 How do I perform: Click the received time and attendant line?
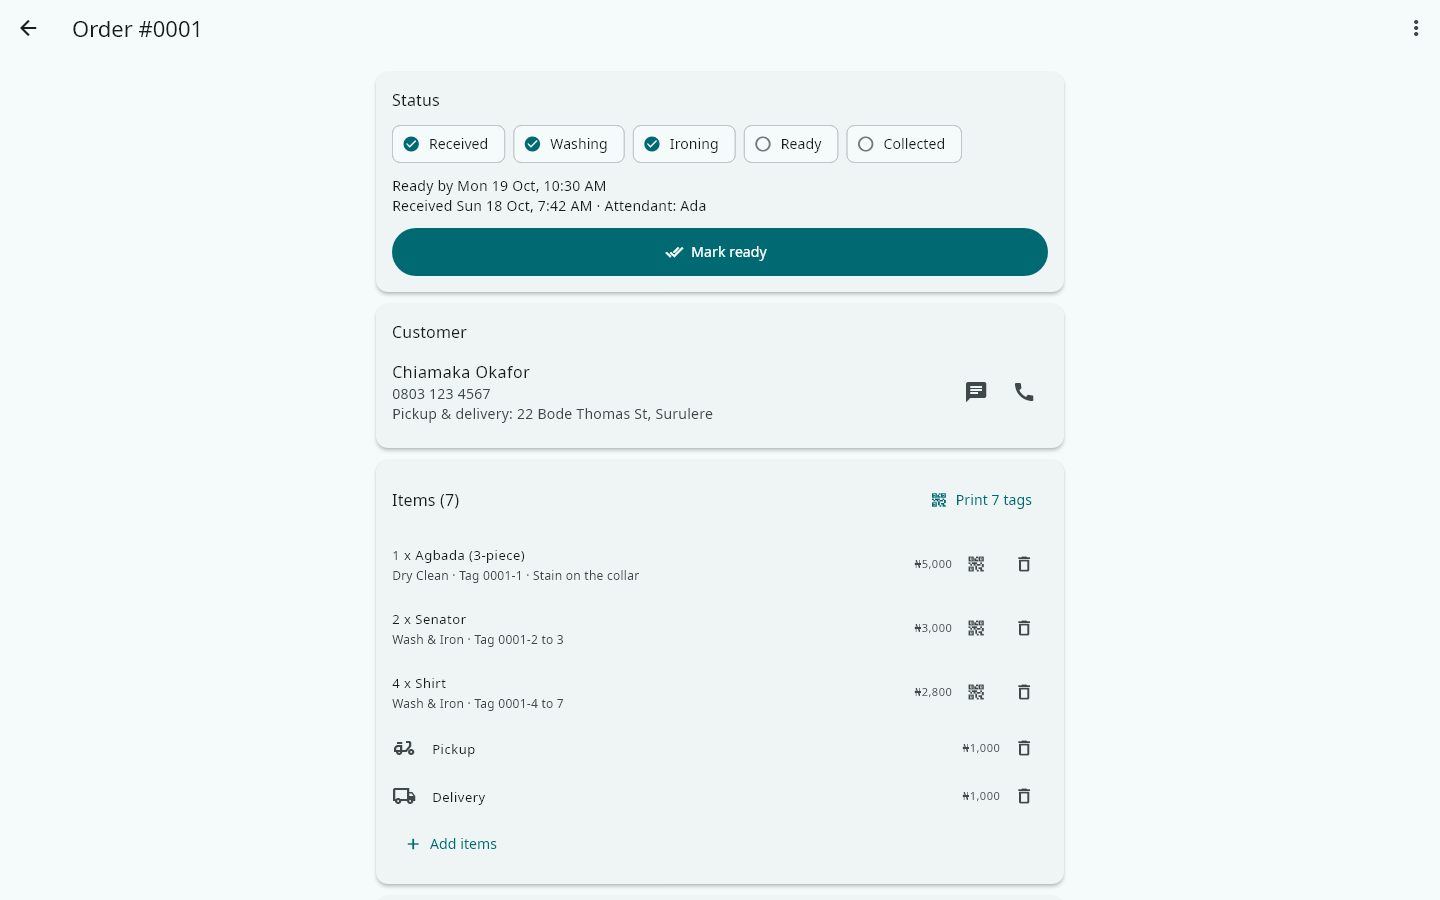[x=549, y=206]
